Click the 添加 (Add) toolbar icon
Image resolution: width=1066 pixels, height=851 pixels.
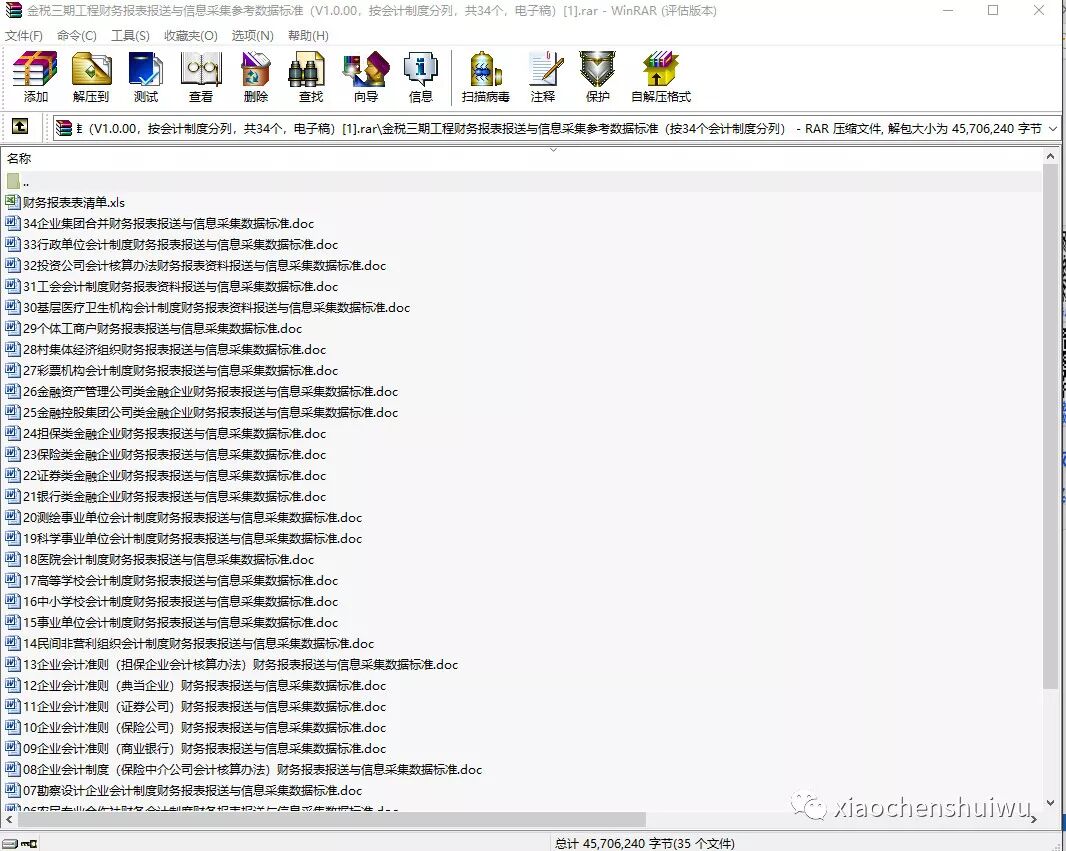35,76
